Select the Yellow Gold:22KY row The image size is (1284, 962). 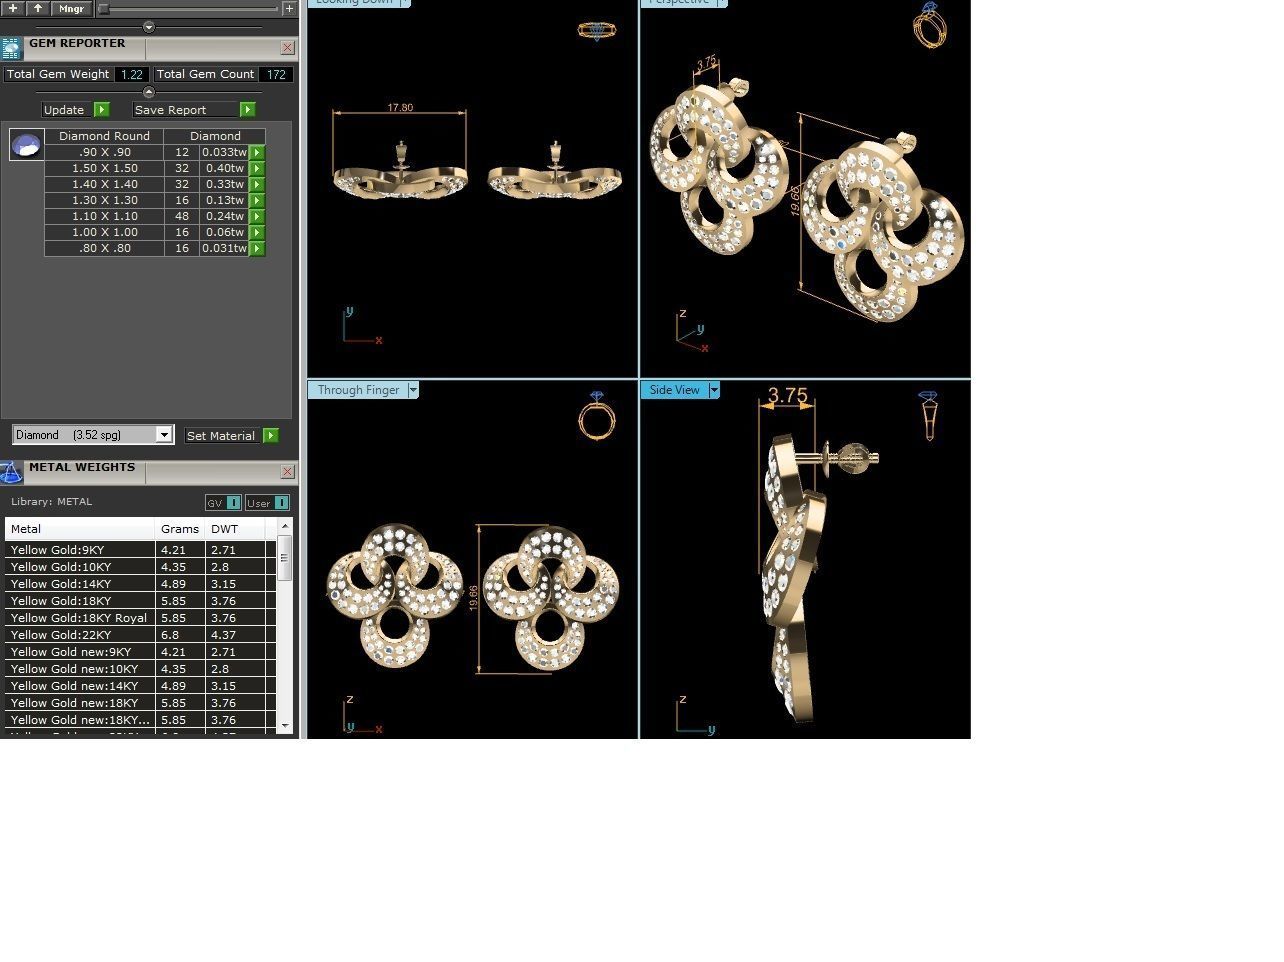[x=140, y=635]
